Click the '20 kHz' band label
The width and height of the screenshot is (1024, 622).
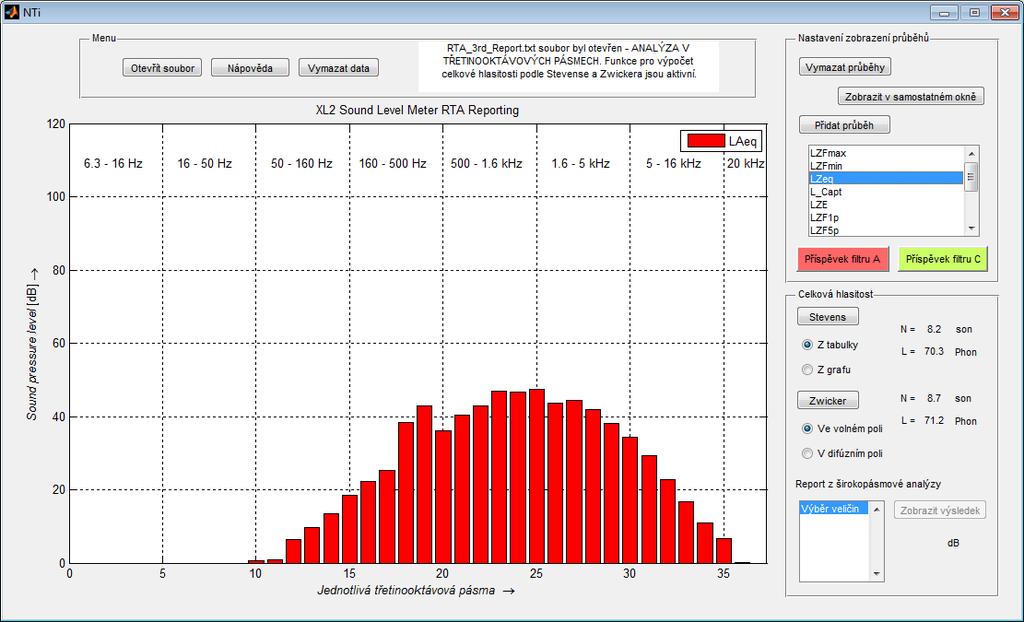coord(746,163)
